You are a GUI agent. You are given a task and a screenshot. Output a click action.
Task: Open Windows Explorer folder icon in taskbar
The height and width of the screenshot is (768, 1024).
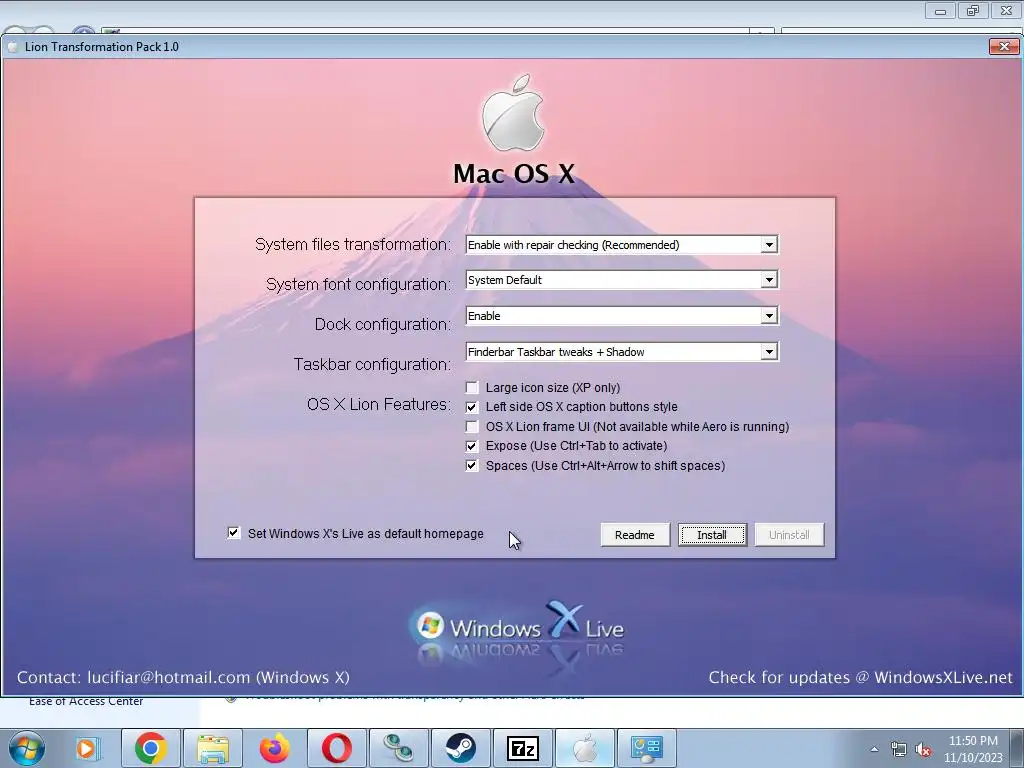click(213, 748)
